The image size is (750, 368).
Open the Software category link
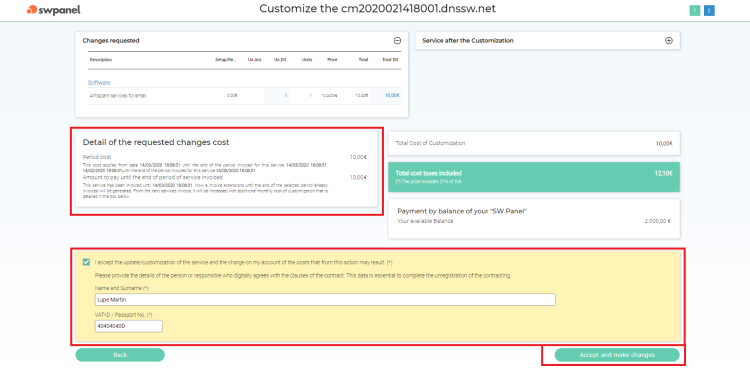tap(99, 83)
